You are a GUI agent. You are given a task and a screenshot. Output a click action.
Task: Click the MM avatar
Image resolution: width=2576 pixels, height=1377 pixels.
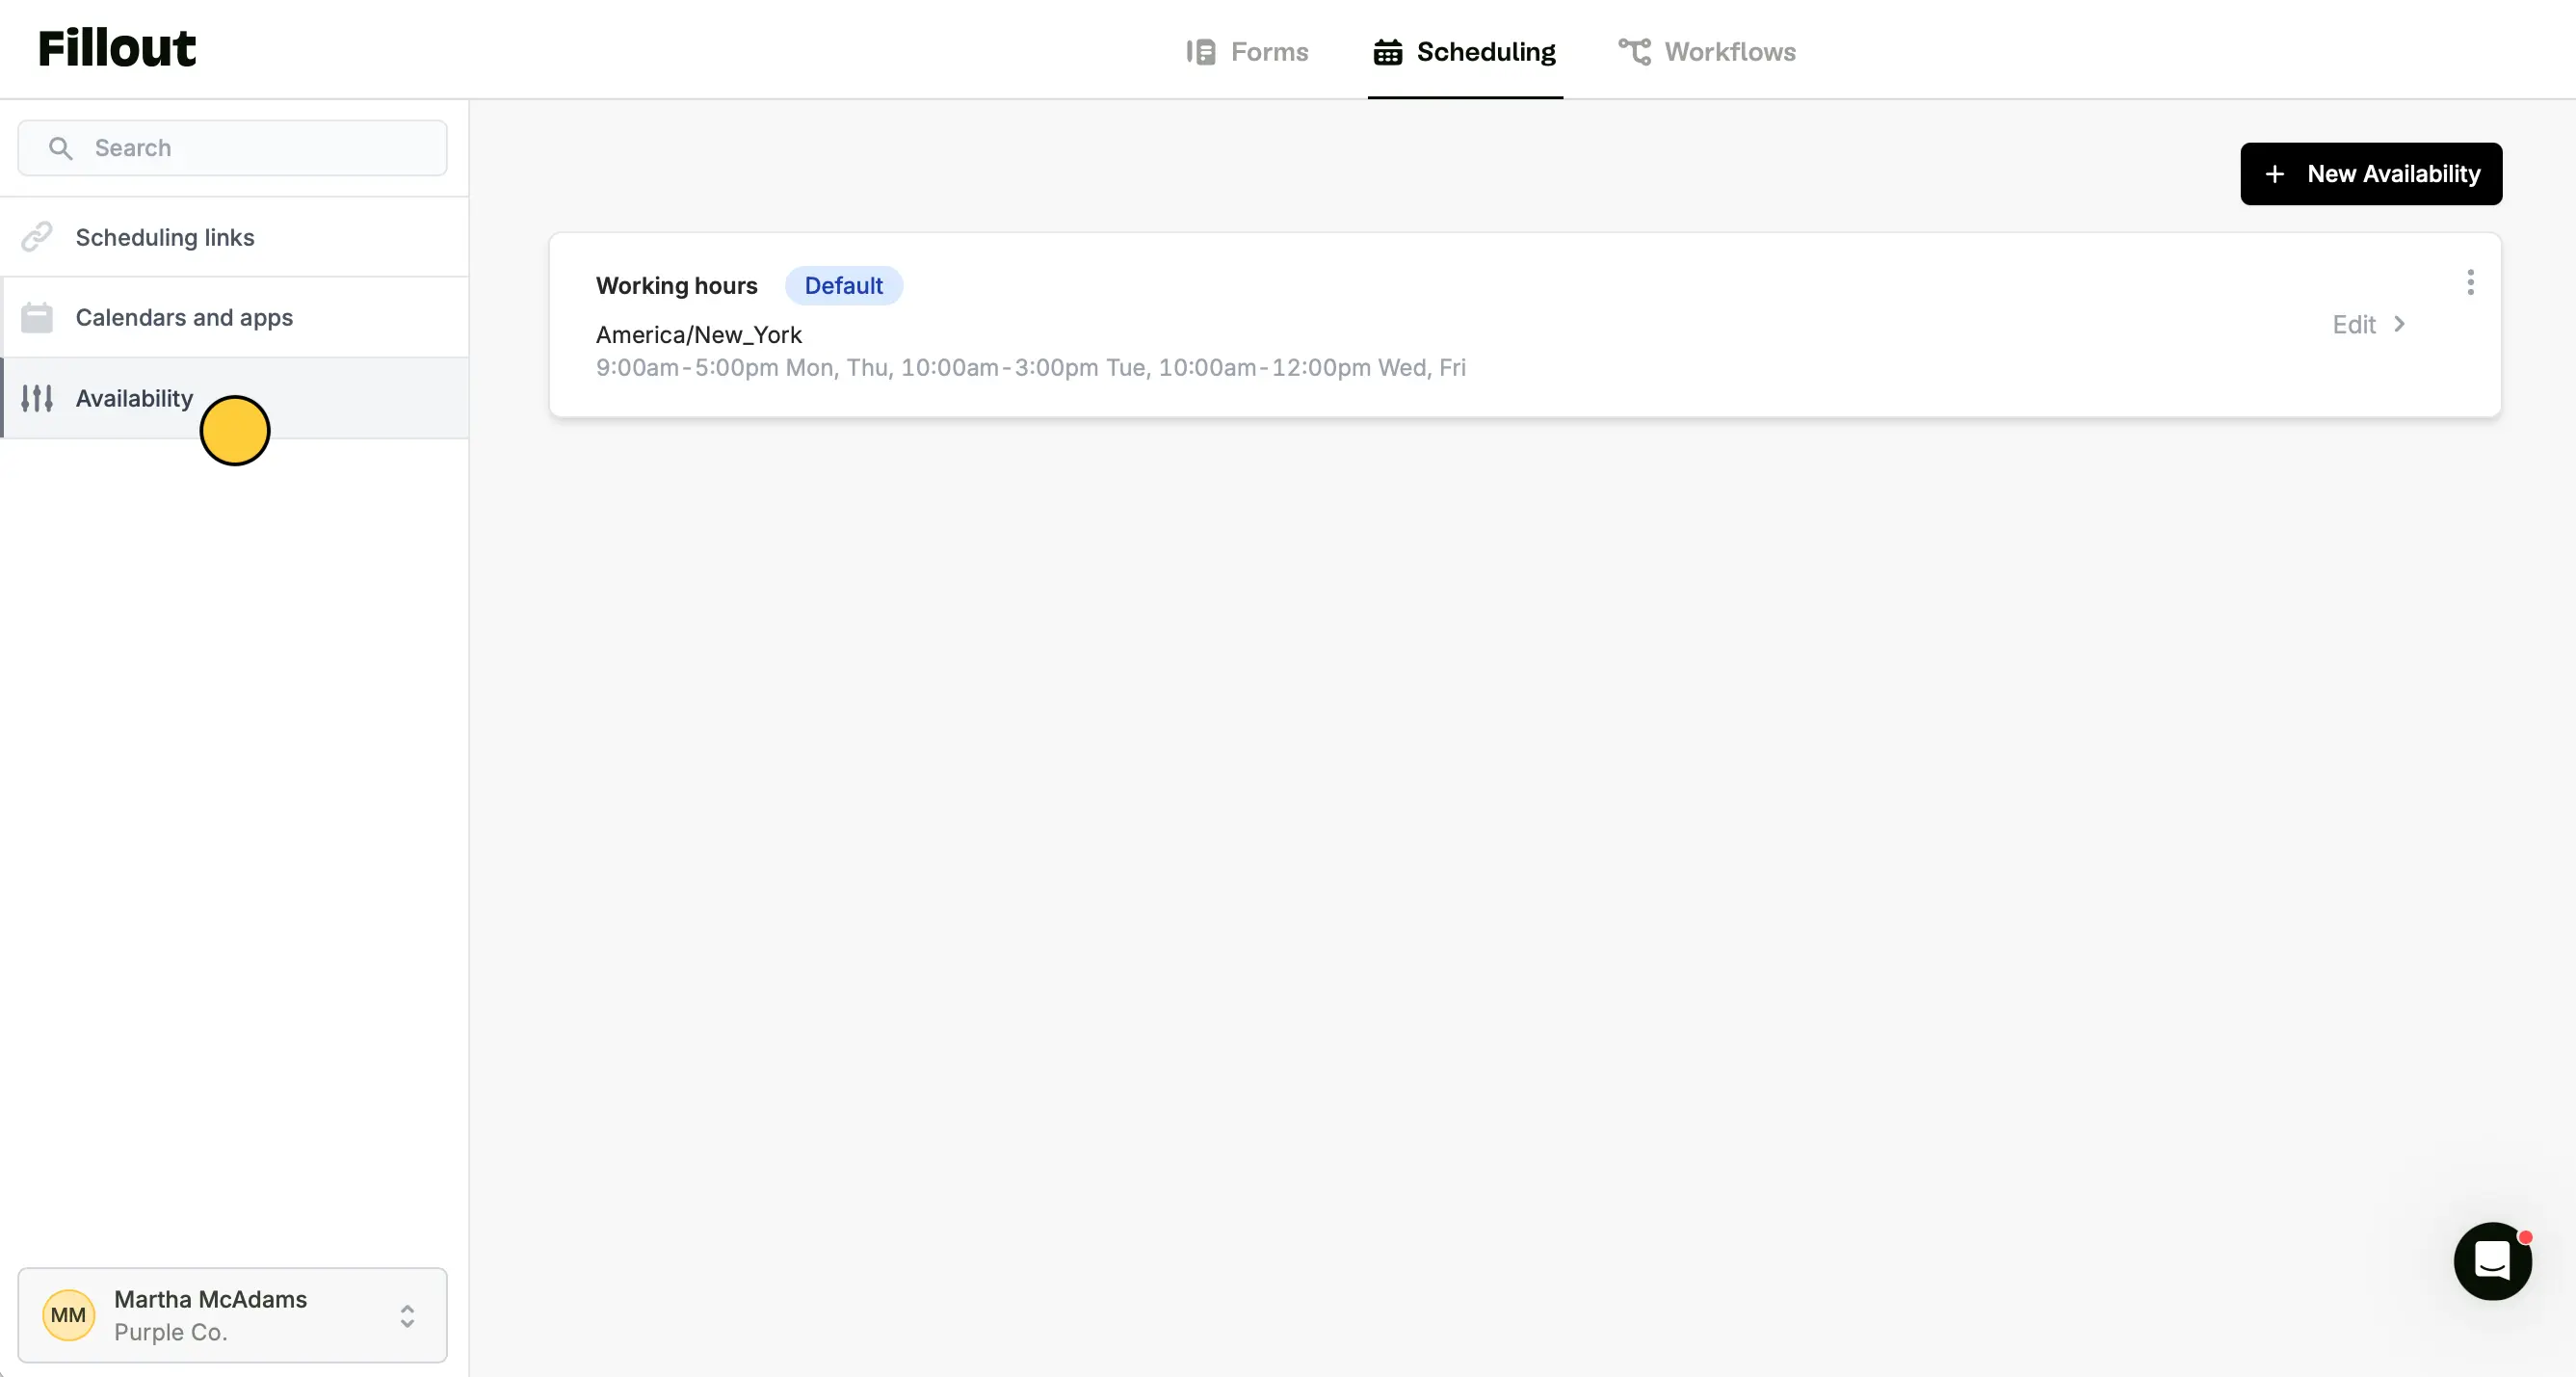coord(68,1315)
